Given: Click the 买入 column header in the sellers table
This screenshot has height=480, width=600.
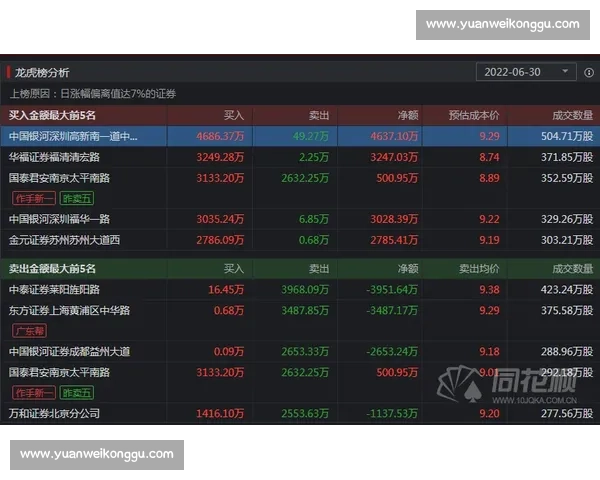Looking at the screenshot, I should pos(233,269).
